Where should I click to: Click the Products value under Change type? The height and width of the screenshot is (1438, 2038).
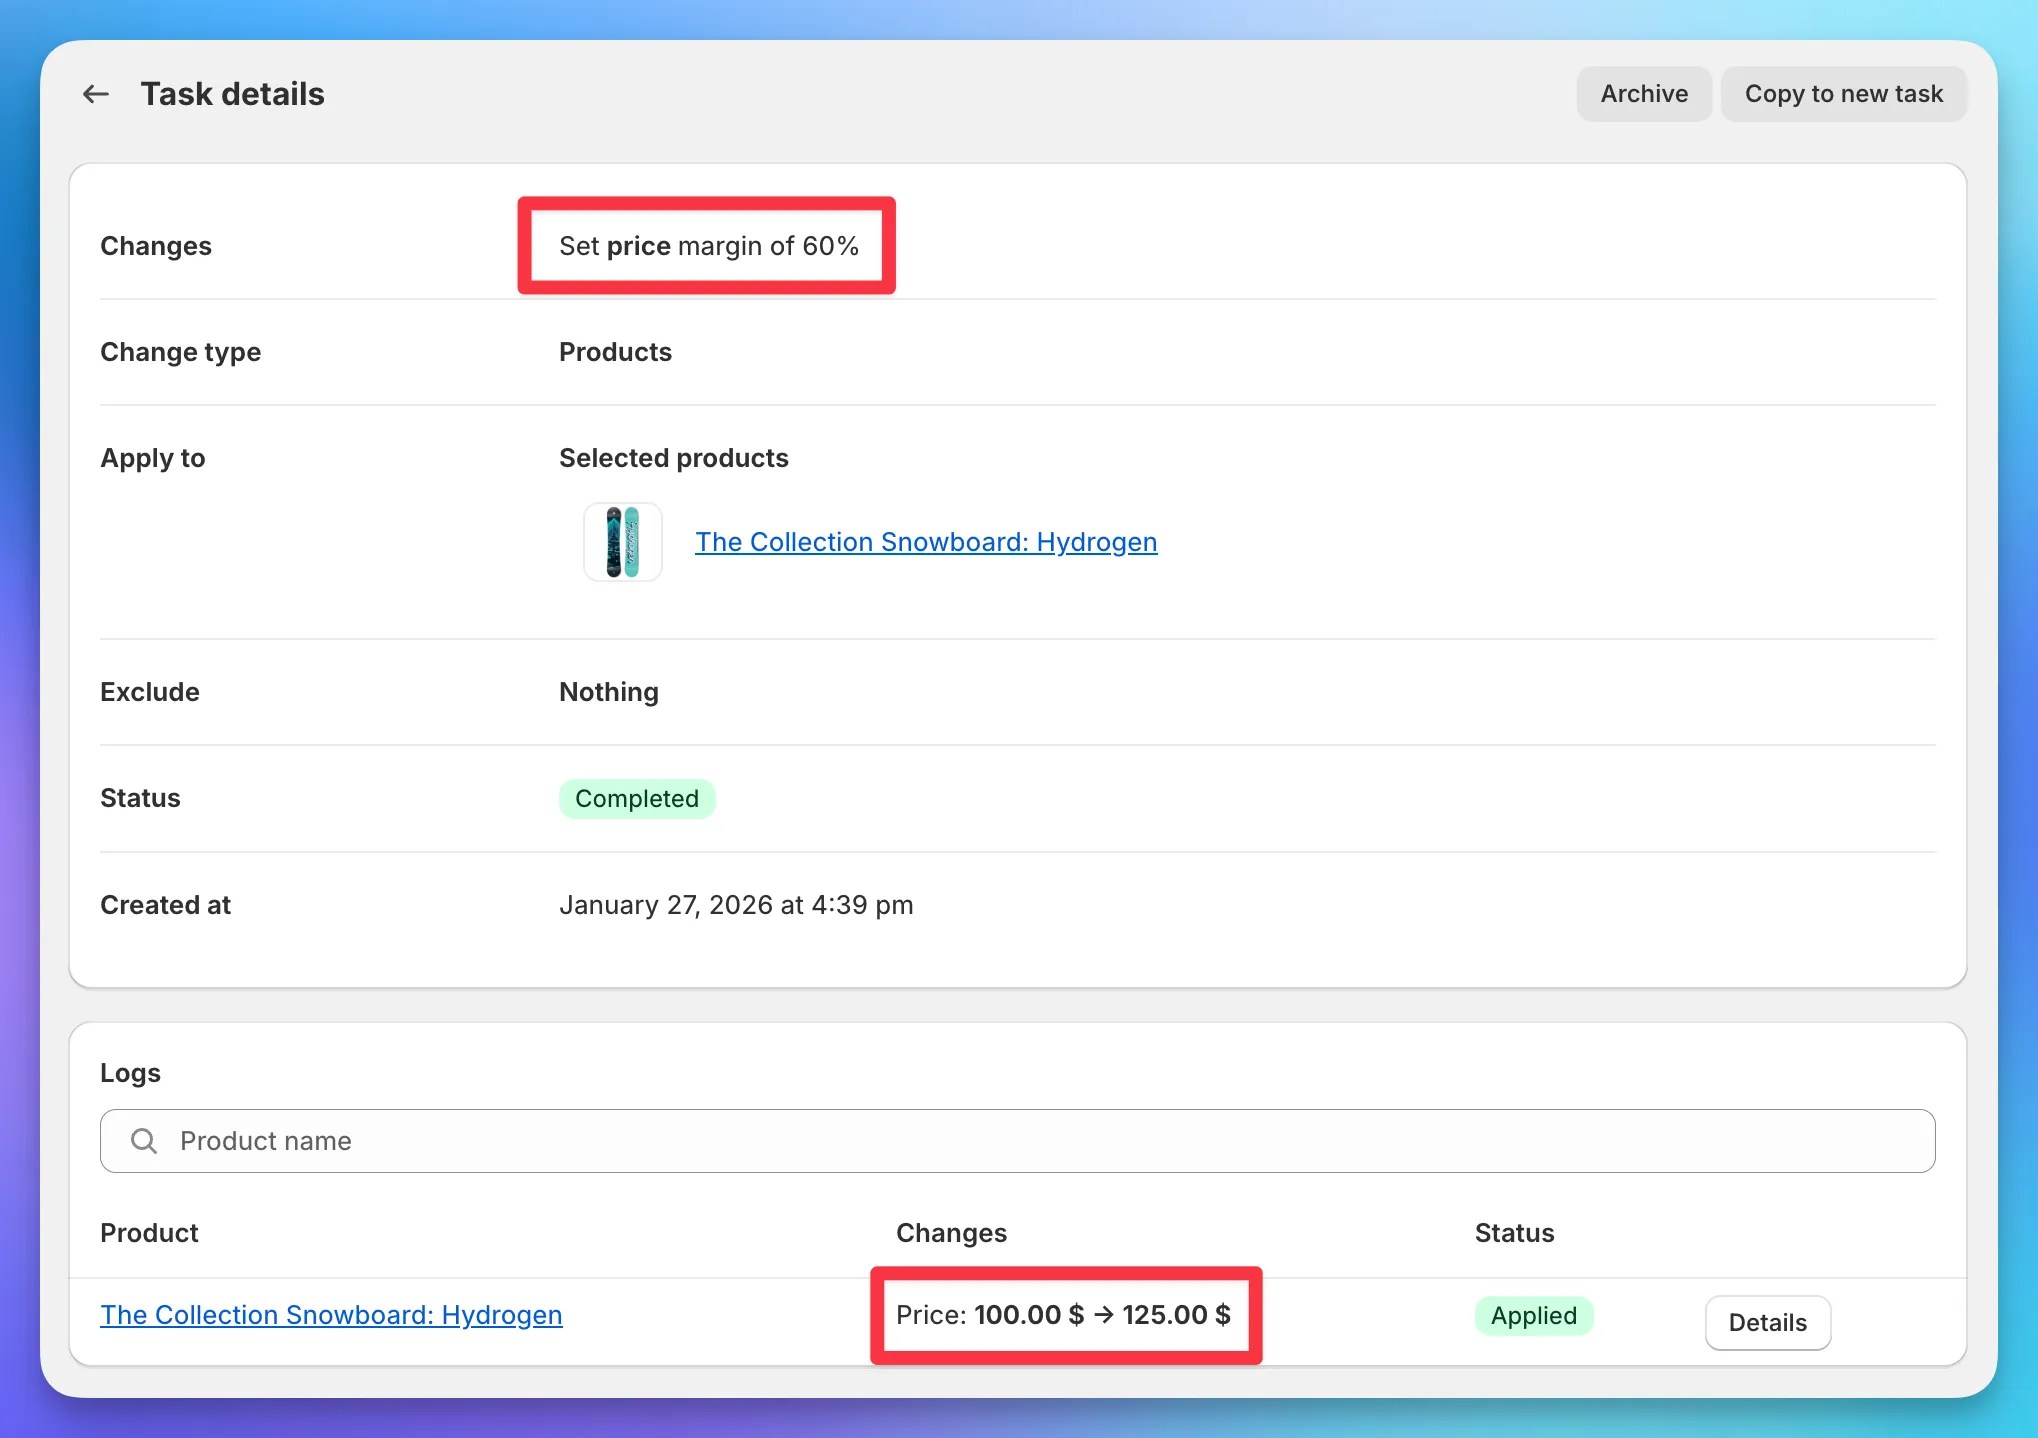coord(614,351)
